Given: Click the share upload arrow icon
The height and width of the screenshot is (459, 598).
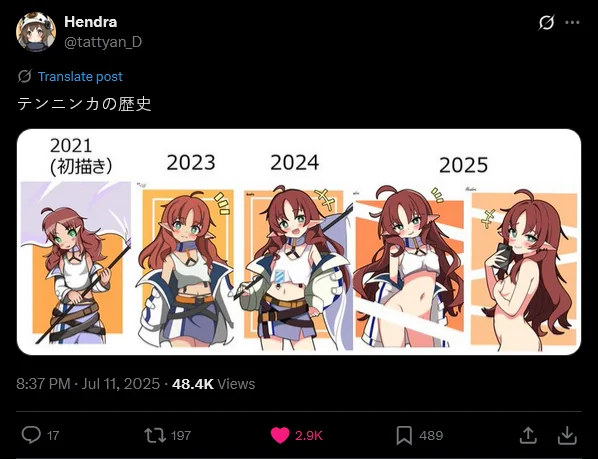Looking at the screenshot, I should tap(528, 435).
